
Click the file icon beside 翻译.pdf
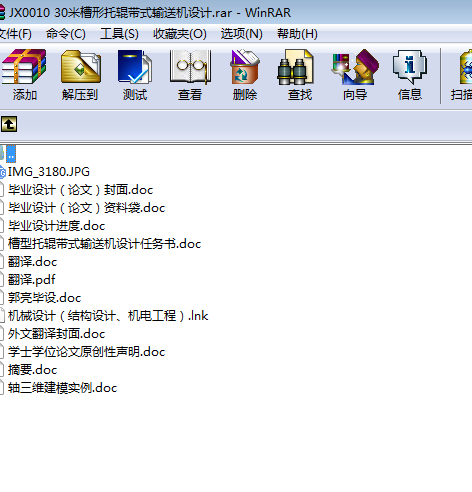pos(2,280)
